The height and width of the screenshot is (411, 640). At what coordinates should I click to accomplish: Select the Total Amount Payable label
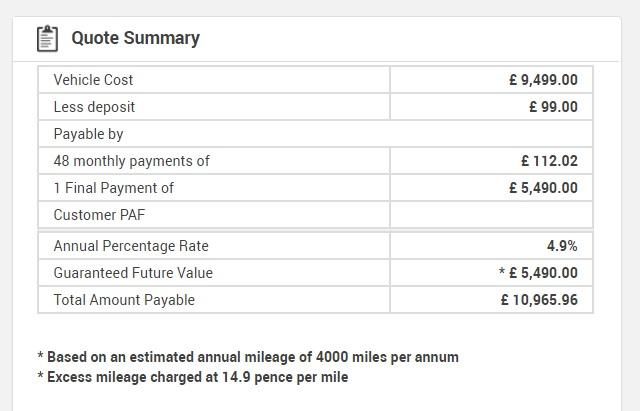[124, 300]
